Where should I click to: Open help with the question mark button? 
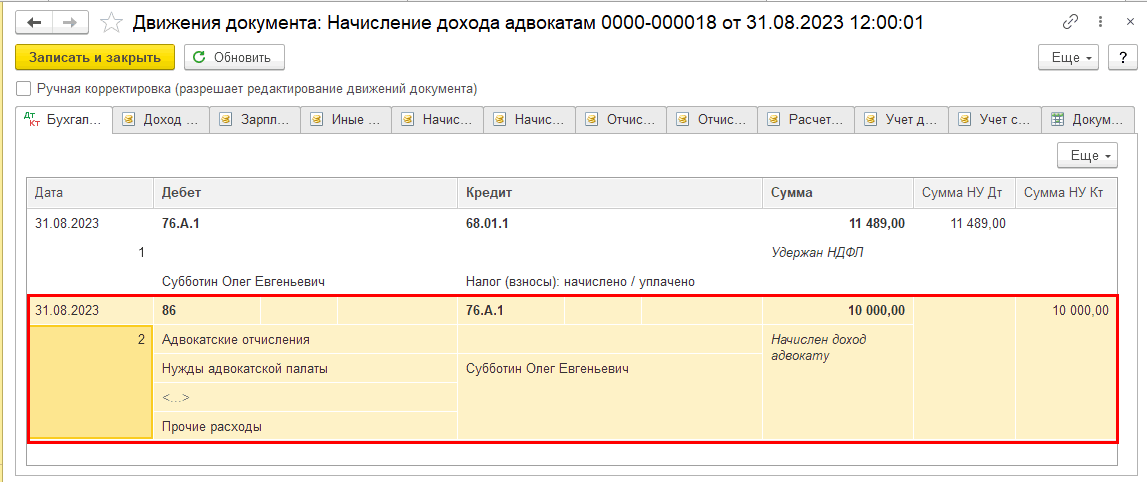(x=1122, y=58)
